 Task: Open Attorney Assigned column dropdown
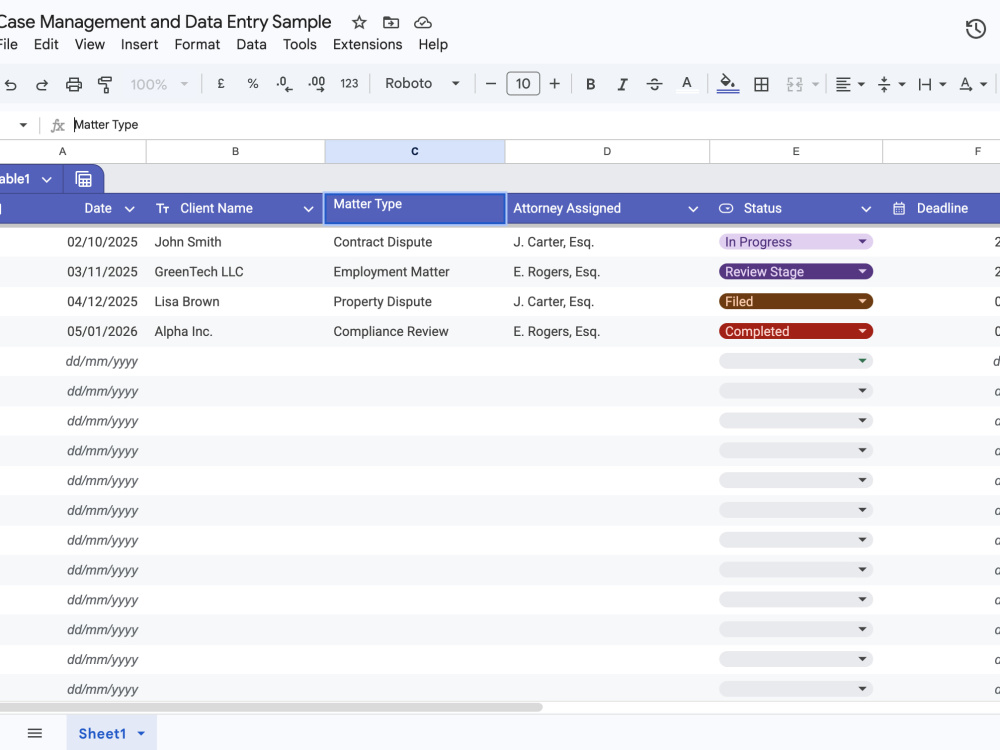click(x=693, y=209)
